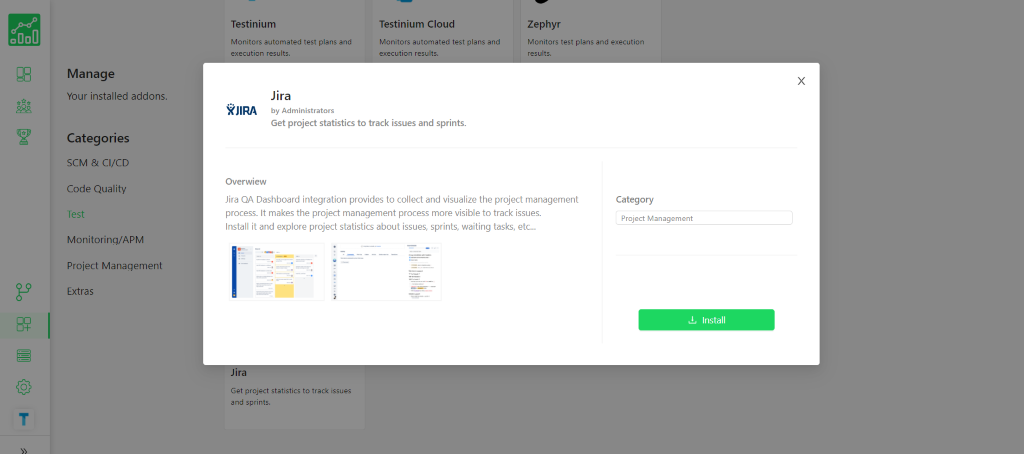Select the Code Quality category
1024x454 pixels.
(x=97, y=189)
